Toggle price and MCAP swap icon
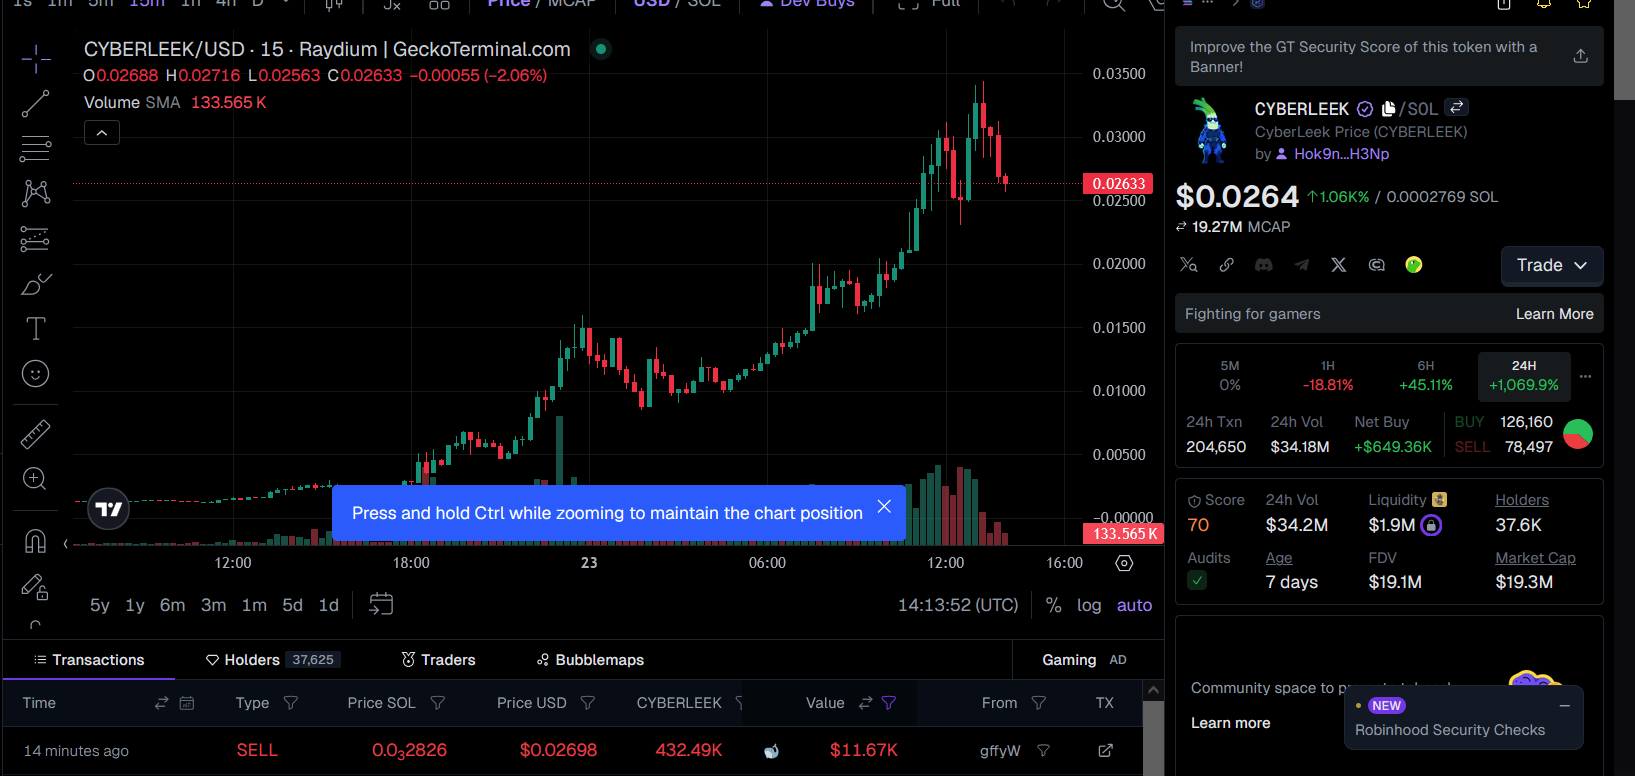1635x776 pixels. click(1181, 227)
